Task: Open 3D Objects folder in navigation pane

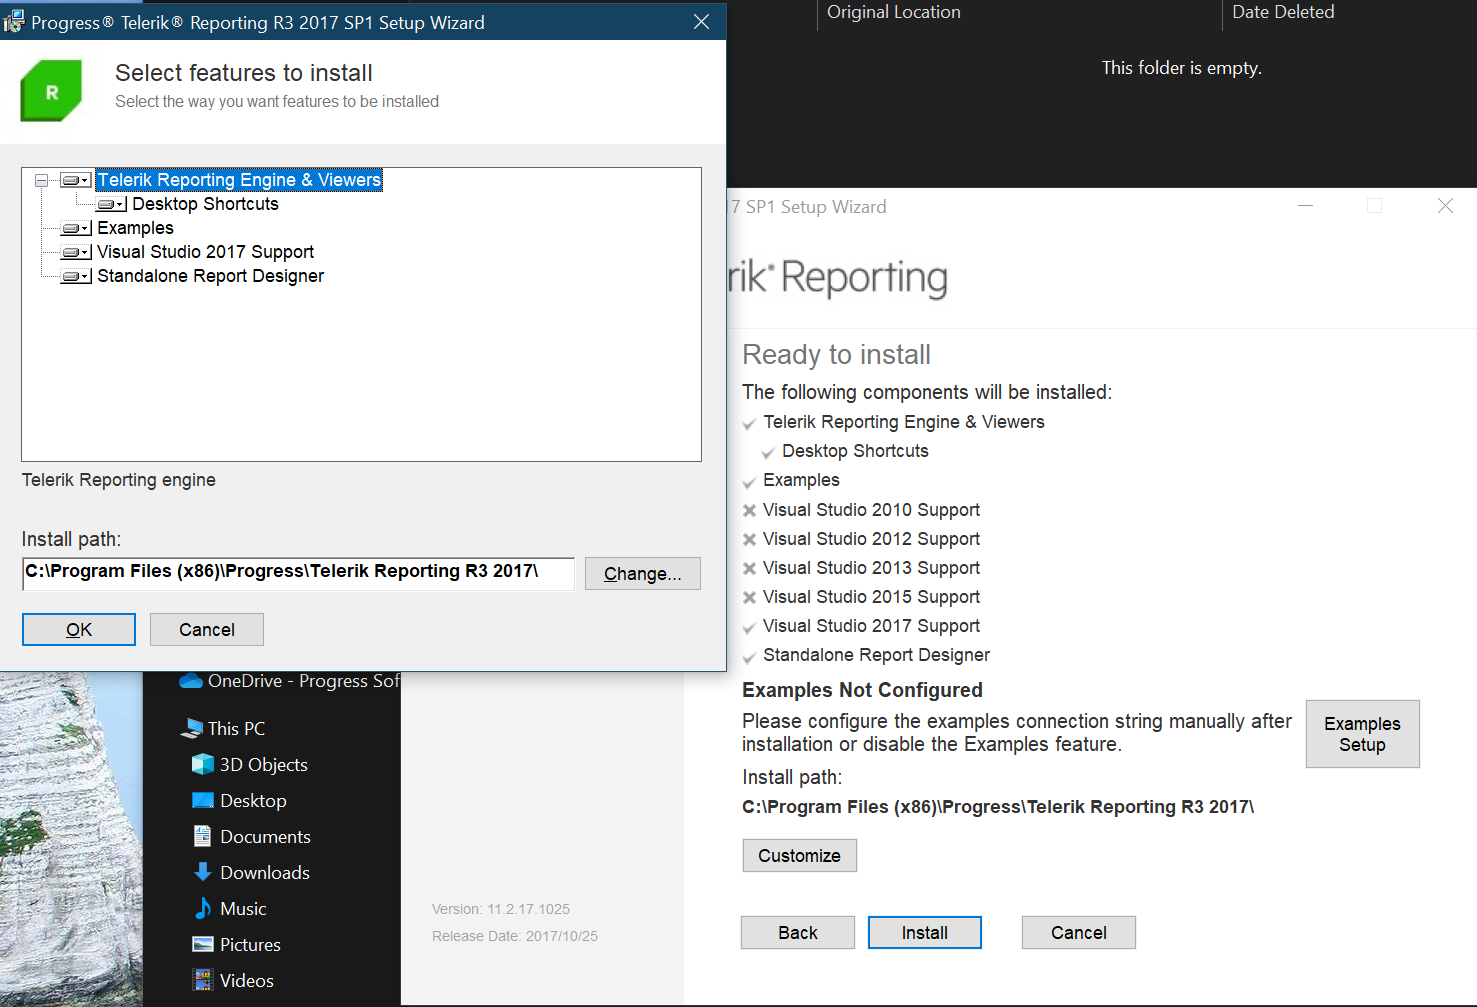Action: (x=264, y=764)
